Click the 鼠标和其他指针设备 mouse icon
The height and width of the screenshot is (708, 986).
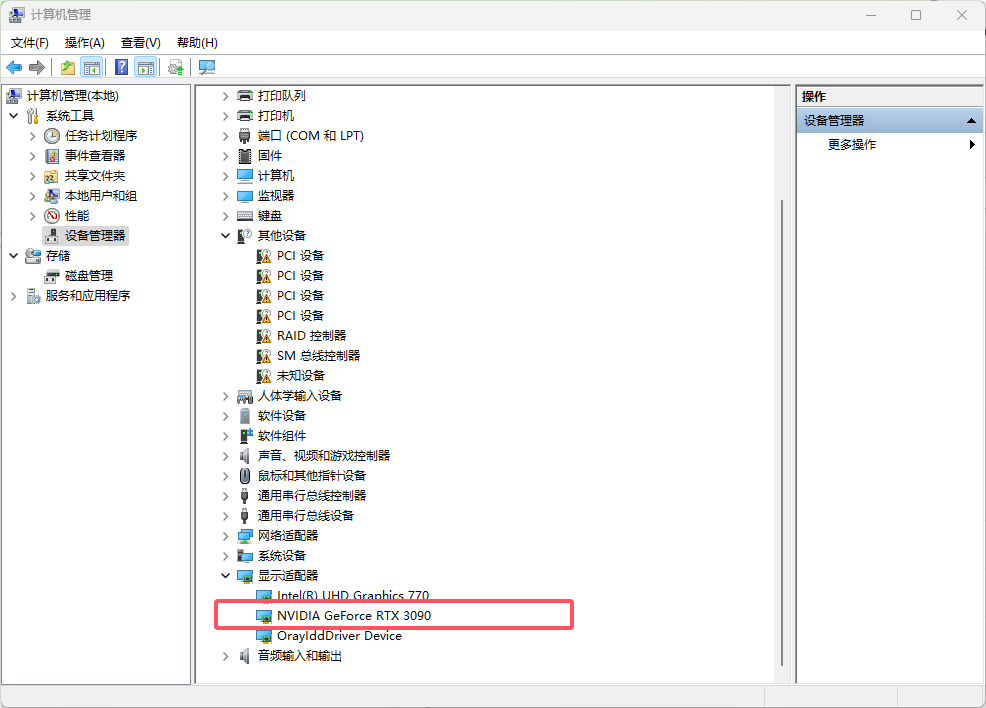coord(245,476)
